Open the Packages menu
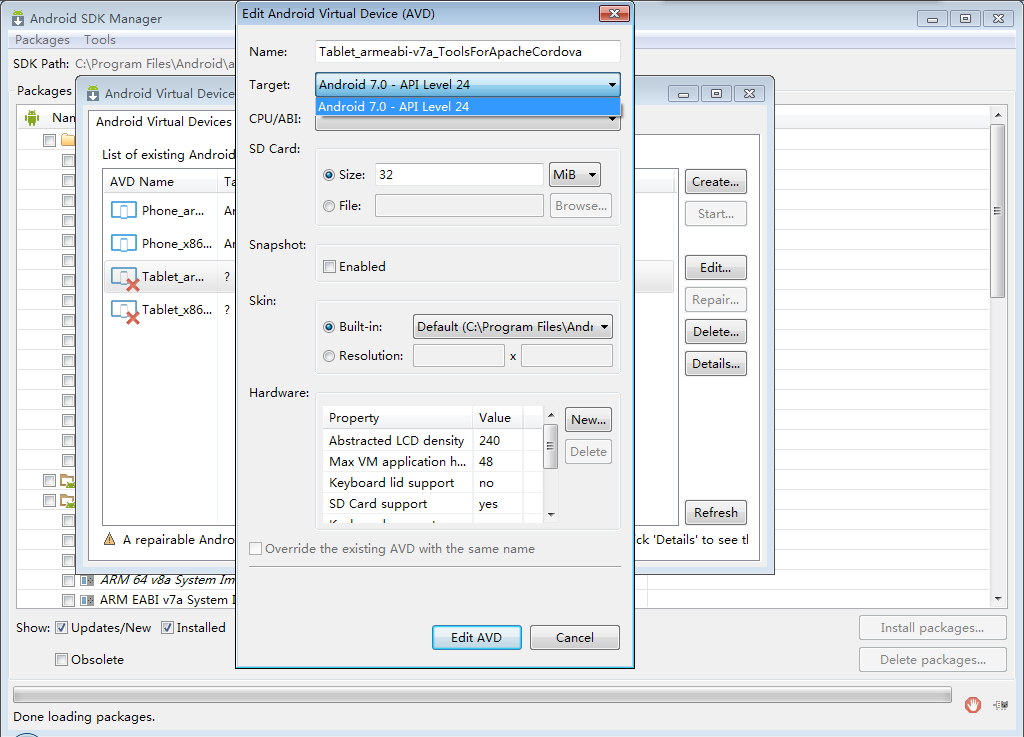This screenshot has width=1024, height=737. pos(42,40)
